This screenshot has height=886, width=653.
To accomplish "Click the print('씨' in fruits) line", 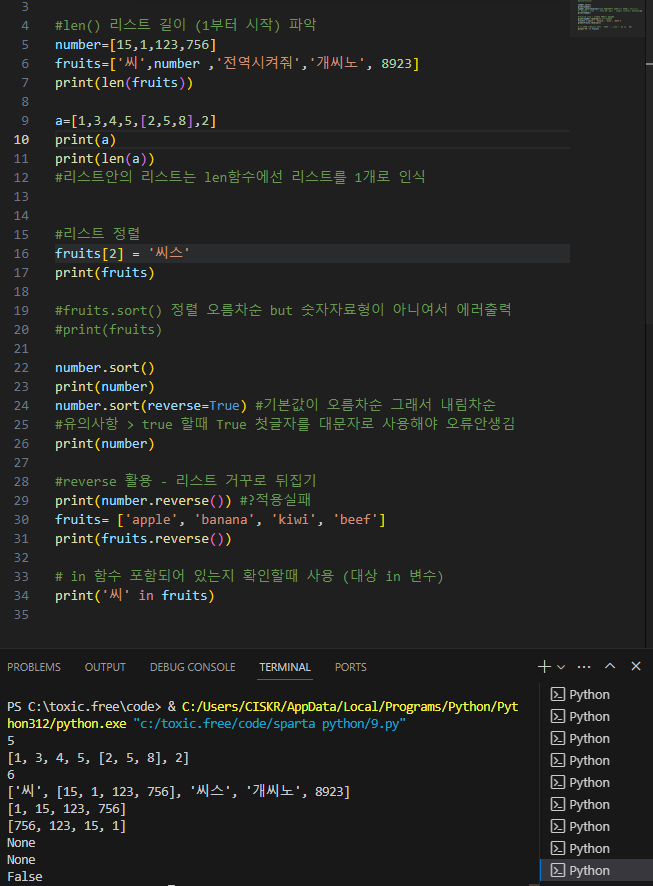I will pyautogui.click(x=134, y=596).
